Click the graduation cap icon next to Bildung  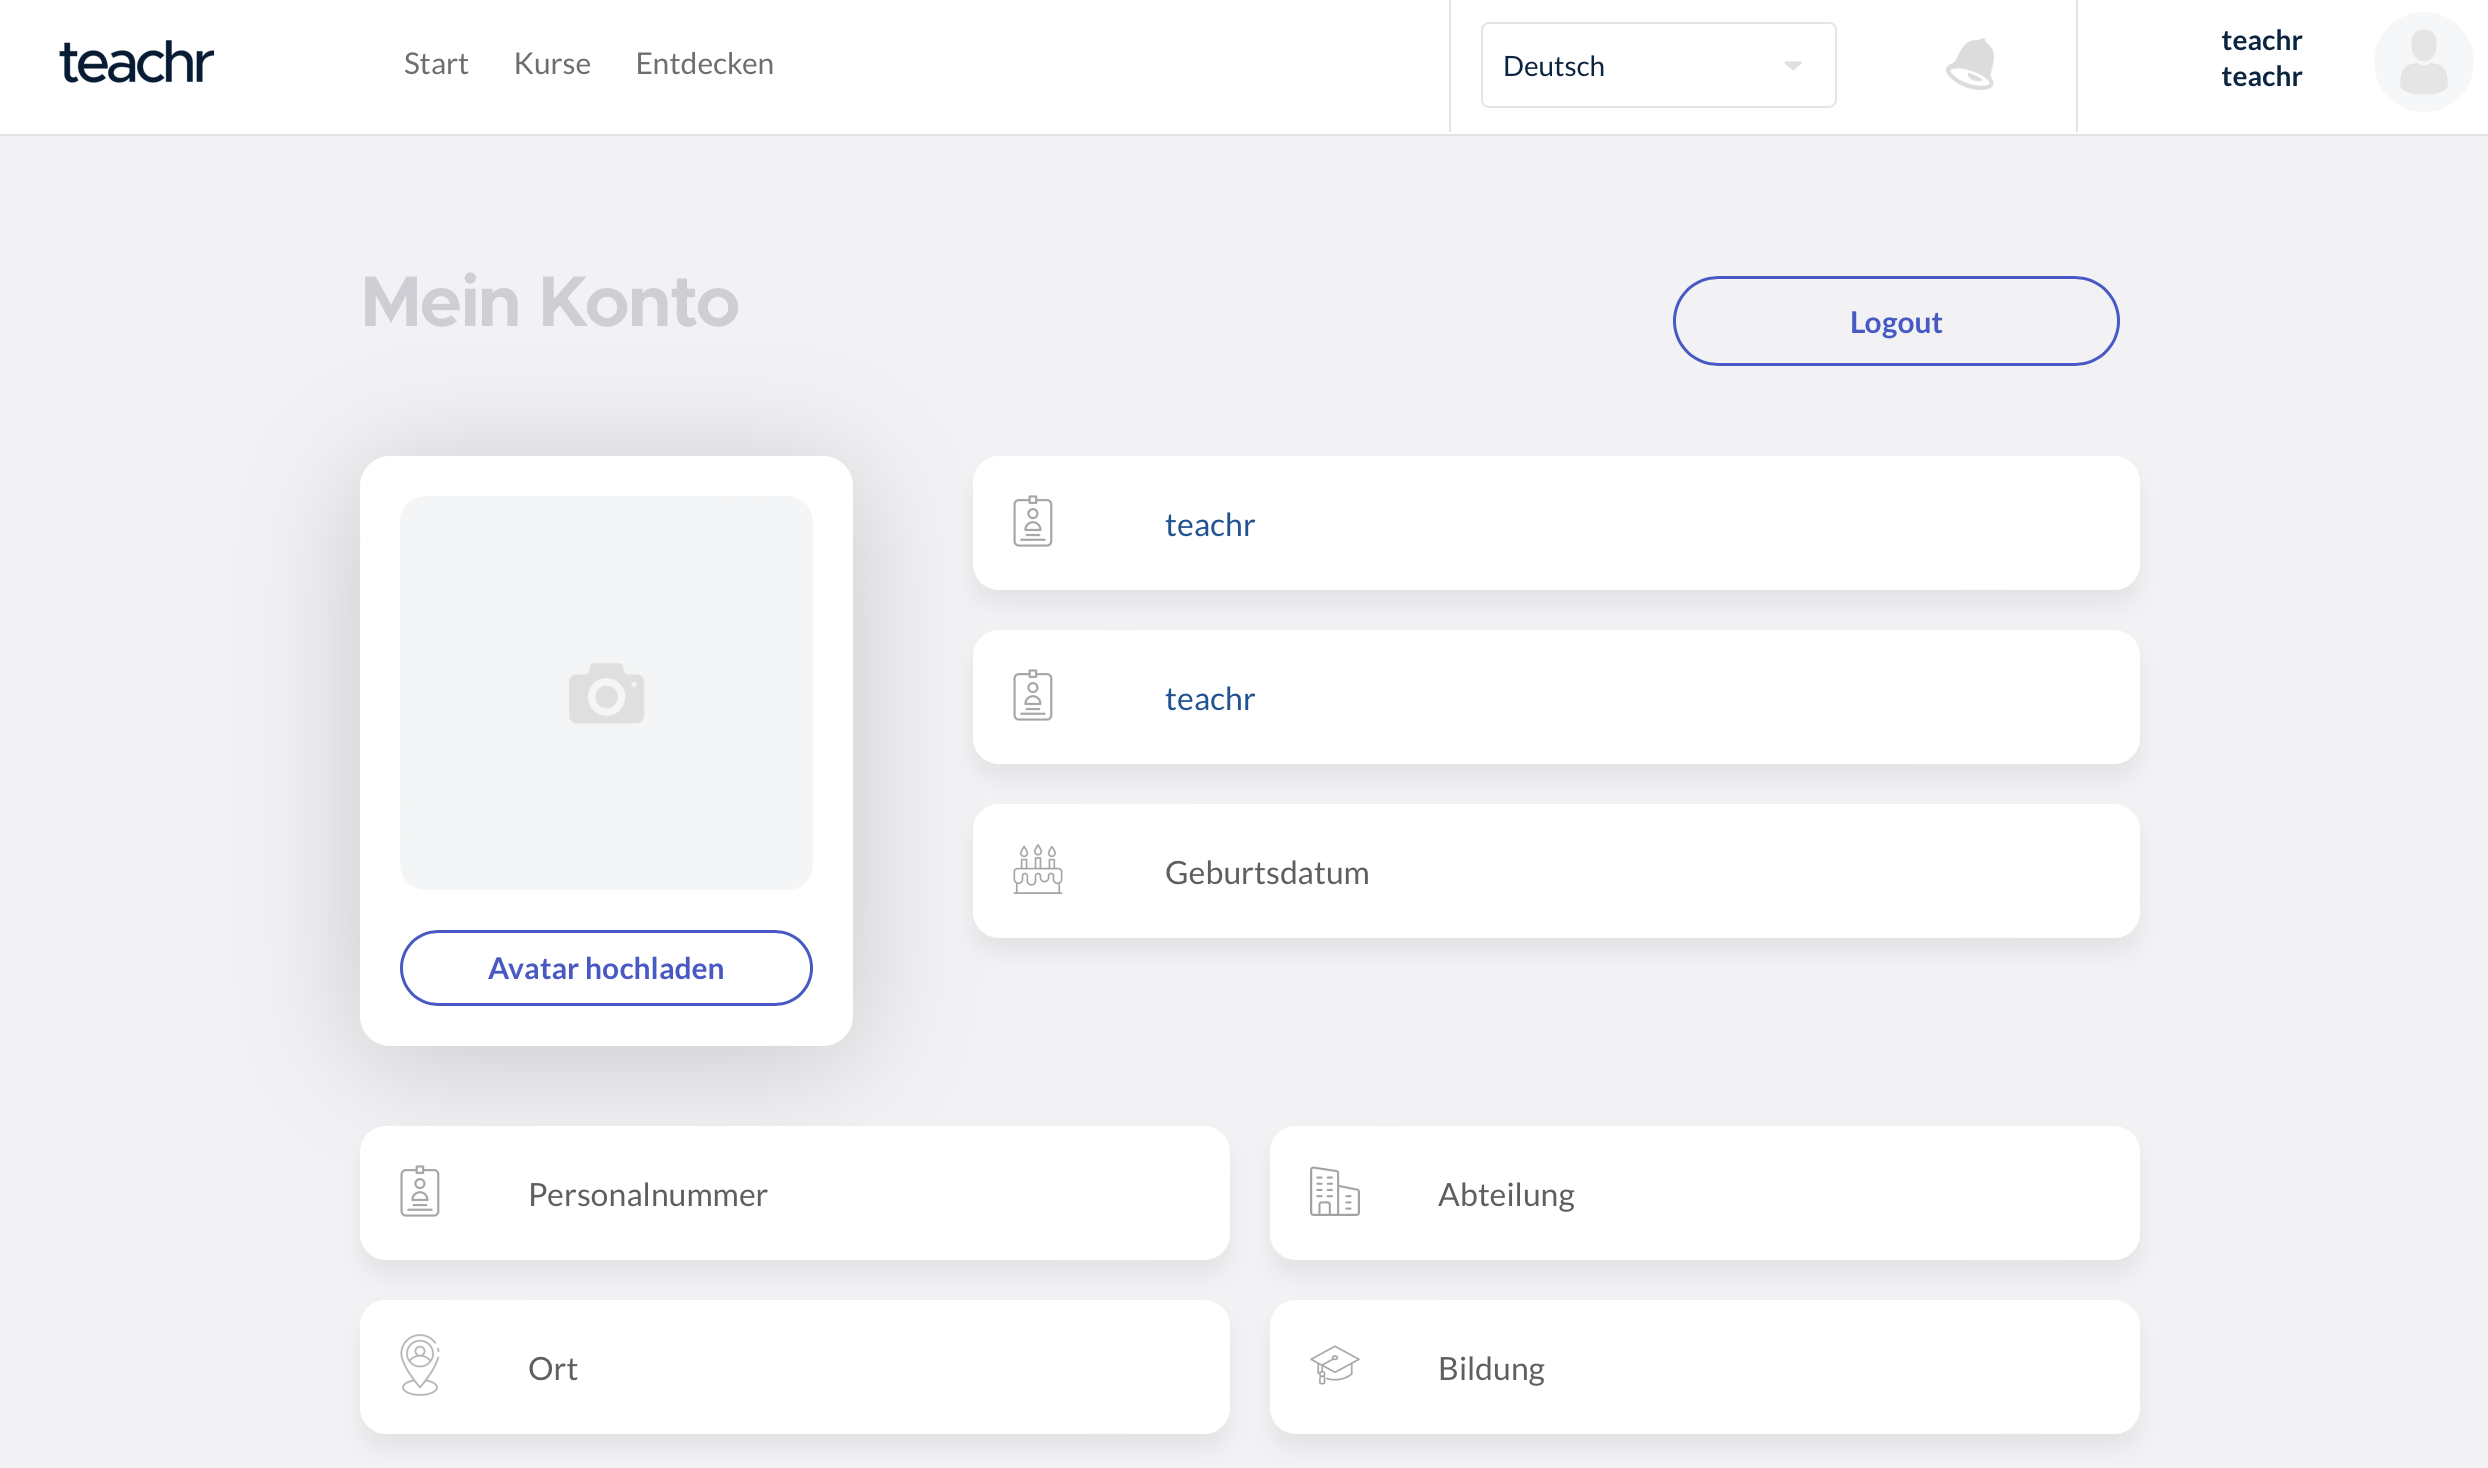(1334, 1365)
